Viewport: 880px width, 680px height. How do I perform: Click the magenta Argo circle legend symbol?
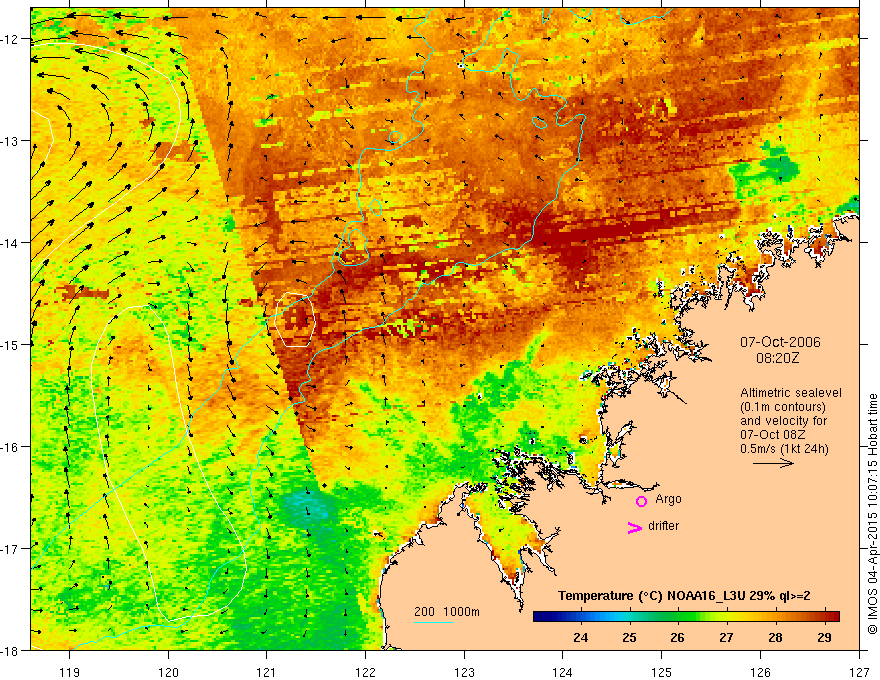click(x=641, y=501)
